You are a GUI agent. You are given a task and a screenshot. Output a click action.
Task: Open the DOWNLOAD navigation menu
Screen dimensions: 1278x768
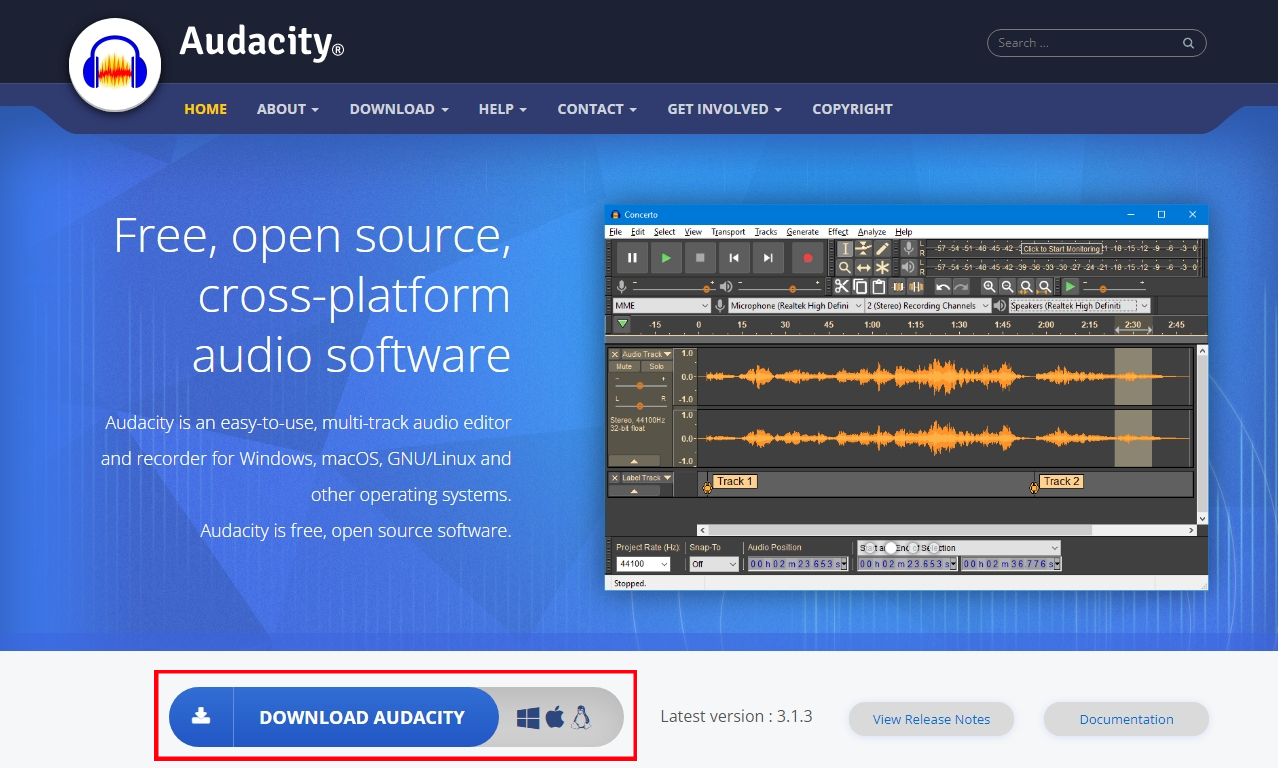point(393,109)
